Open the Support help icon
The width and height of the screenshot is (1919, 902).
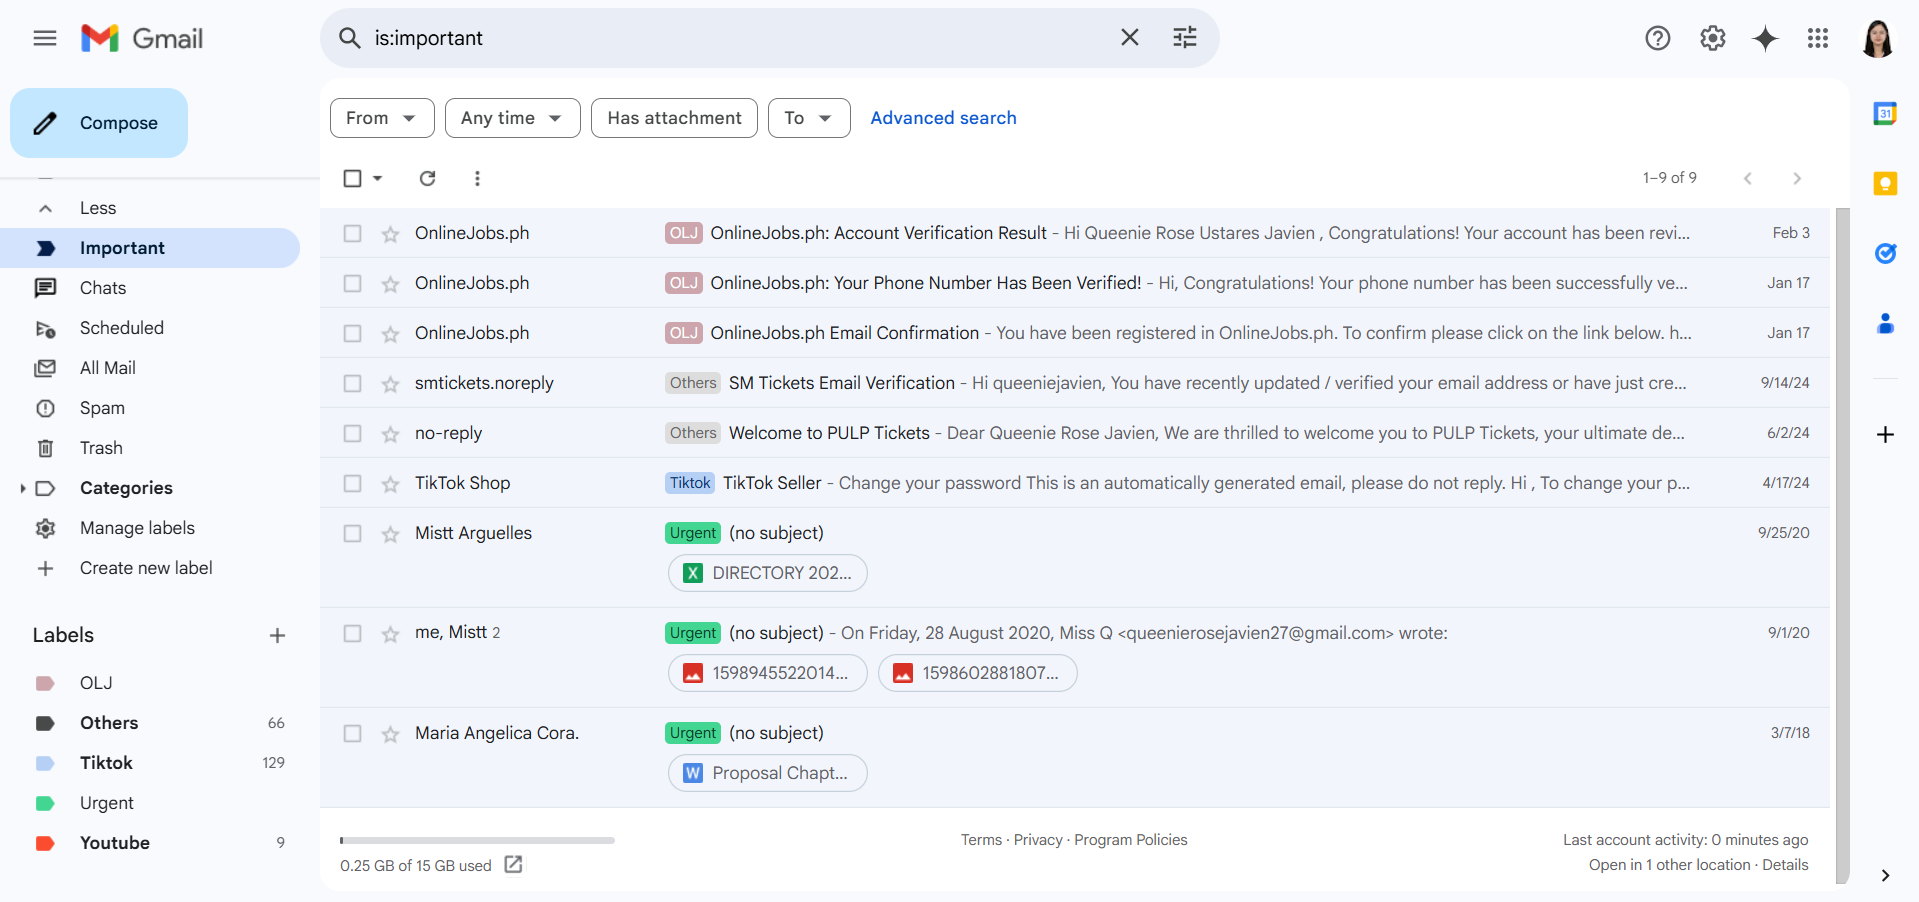pyautogui.click(x=1658, y=38)
